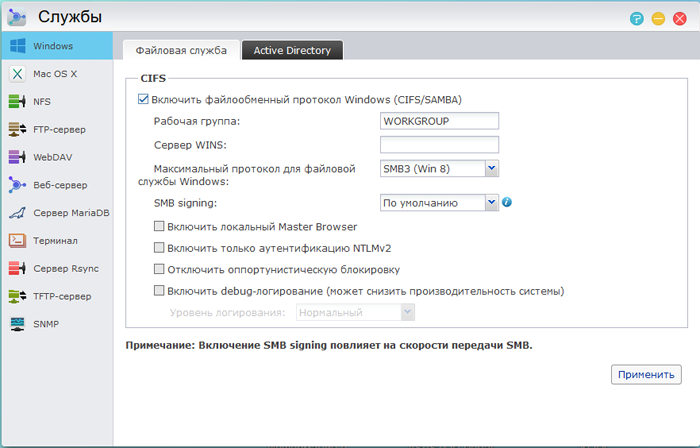700x448 pixels.
Task: Click the Рабочая группа WORKGROUP field
Action: [439, 121]
